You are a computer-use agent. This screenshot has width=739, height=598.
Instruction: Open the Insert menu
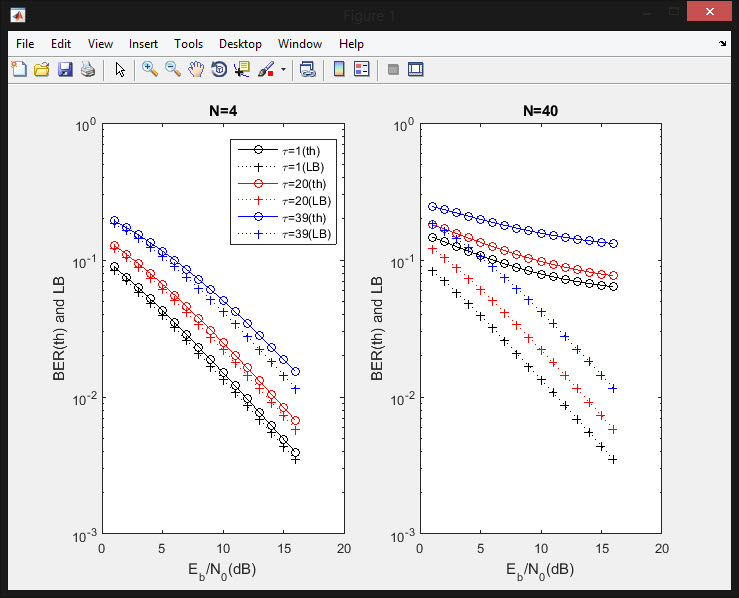point(143,44)
